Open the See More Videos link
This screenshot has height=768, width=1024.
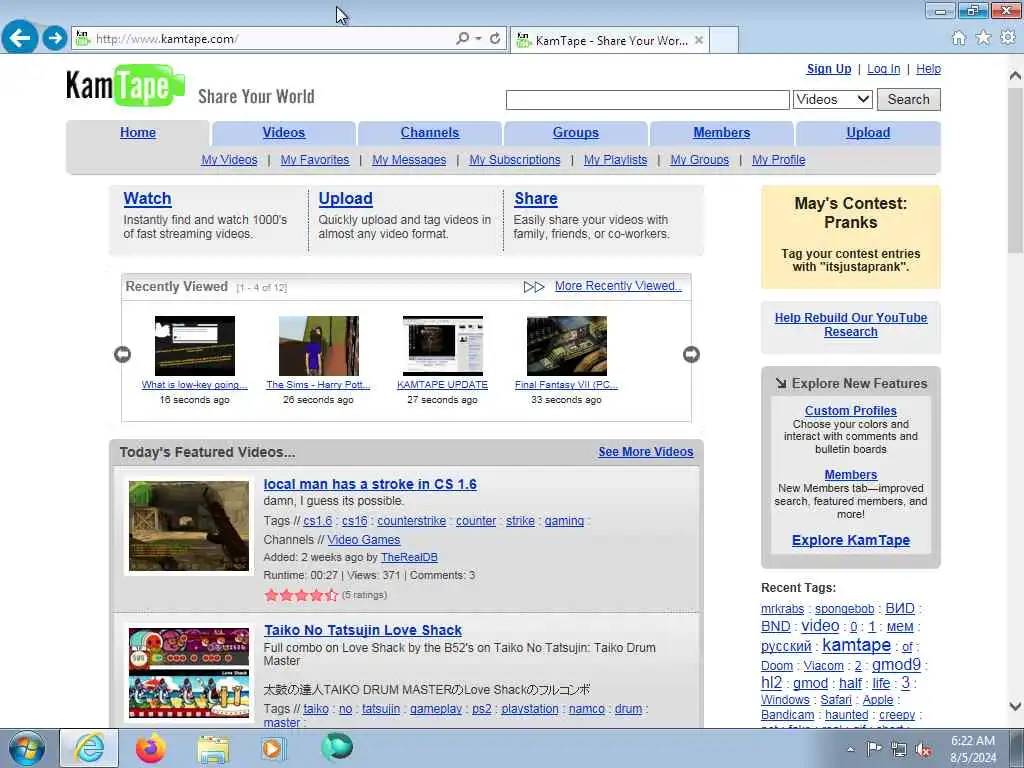(x=646, y=452)
